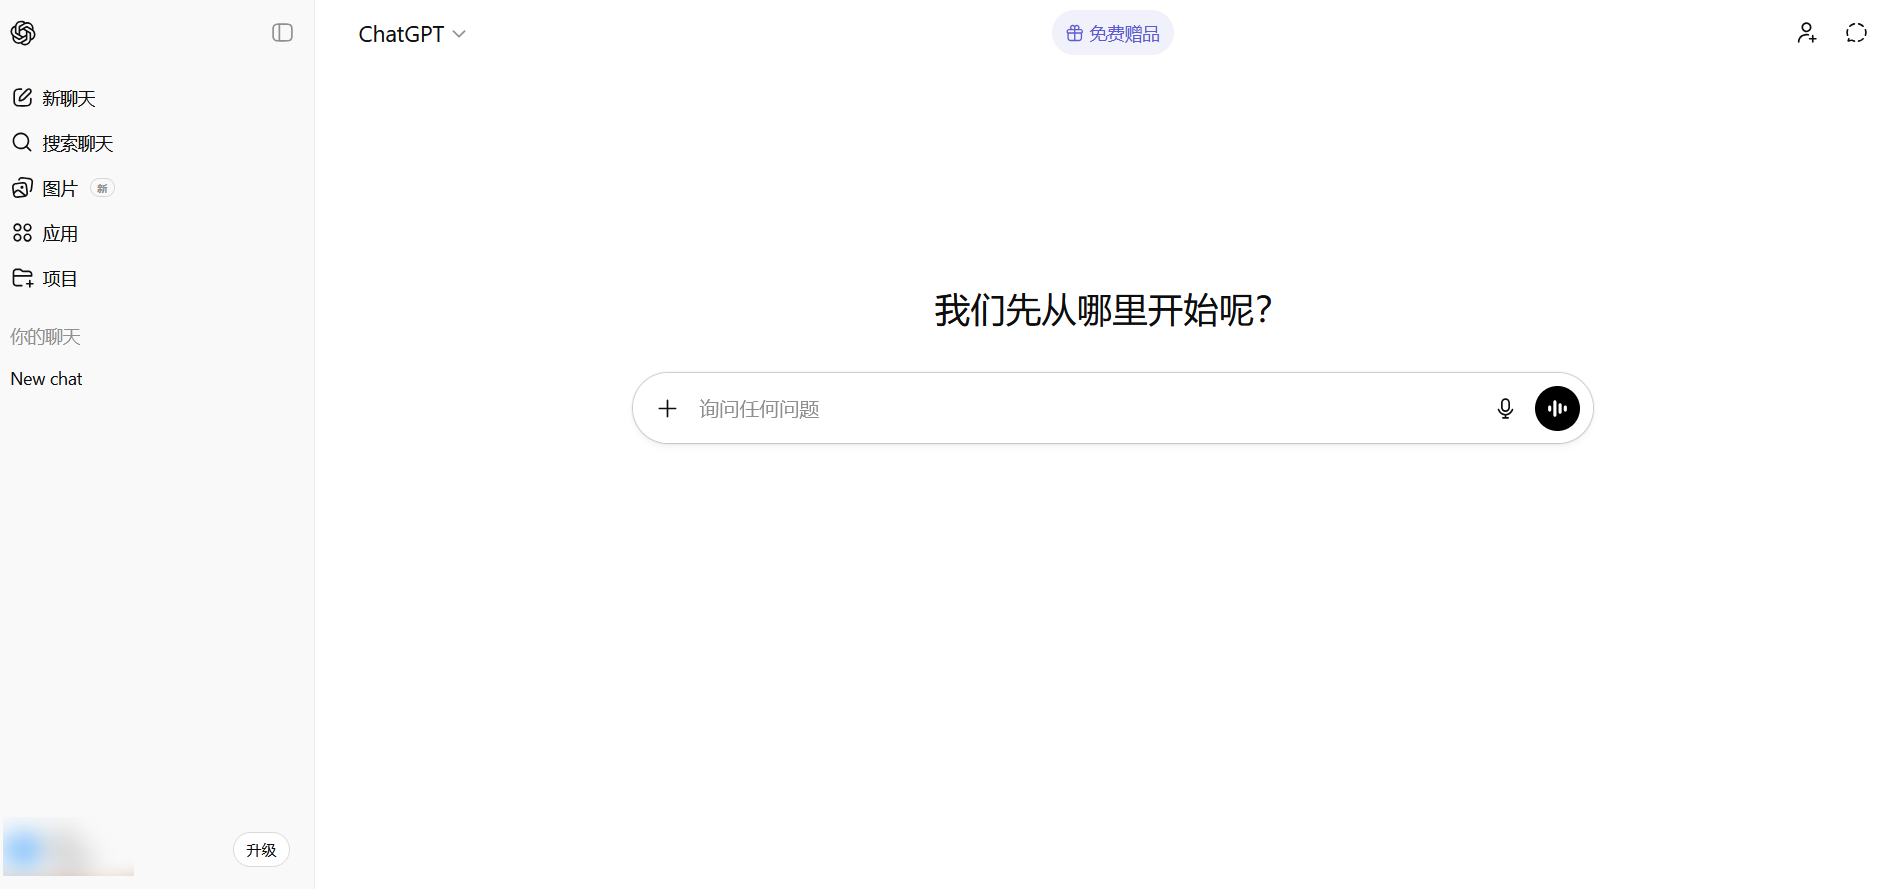Click the 免费赠品 free gift button

(x=1112, y=33)
